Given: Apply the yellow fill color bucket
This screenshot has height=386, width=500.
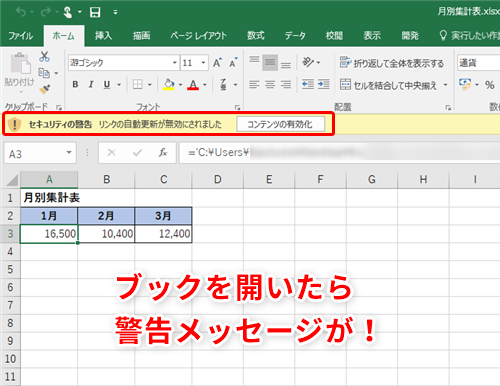Looking at the screenshot, I should coord(169,85).
